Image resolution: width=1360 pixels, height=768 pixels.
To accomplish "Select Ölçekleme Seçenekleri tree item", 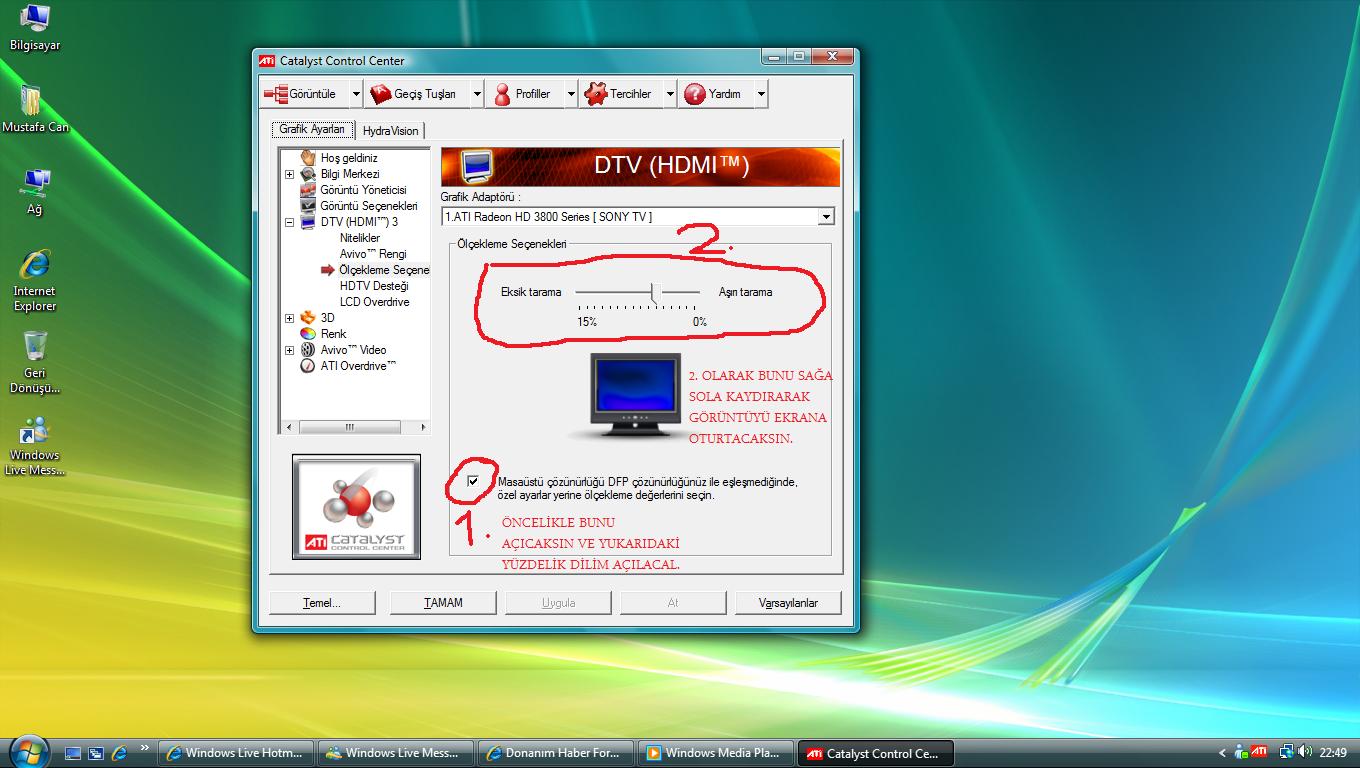I will click(384, 270).
